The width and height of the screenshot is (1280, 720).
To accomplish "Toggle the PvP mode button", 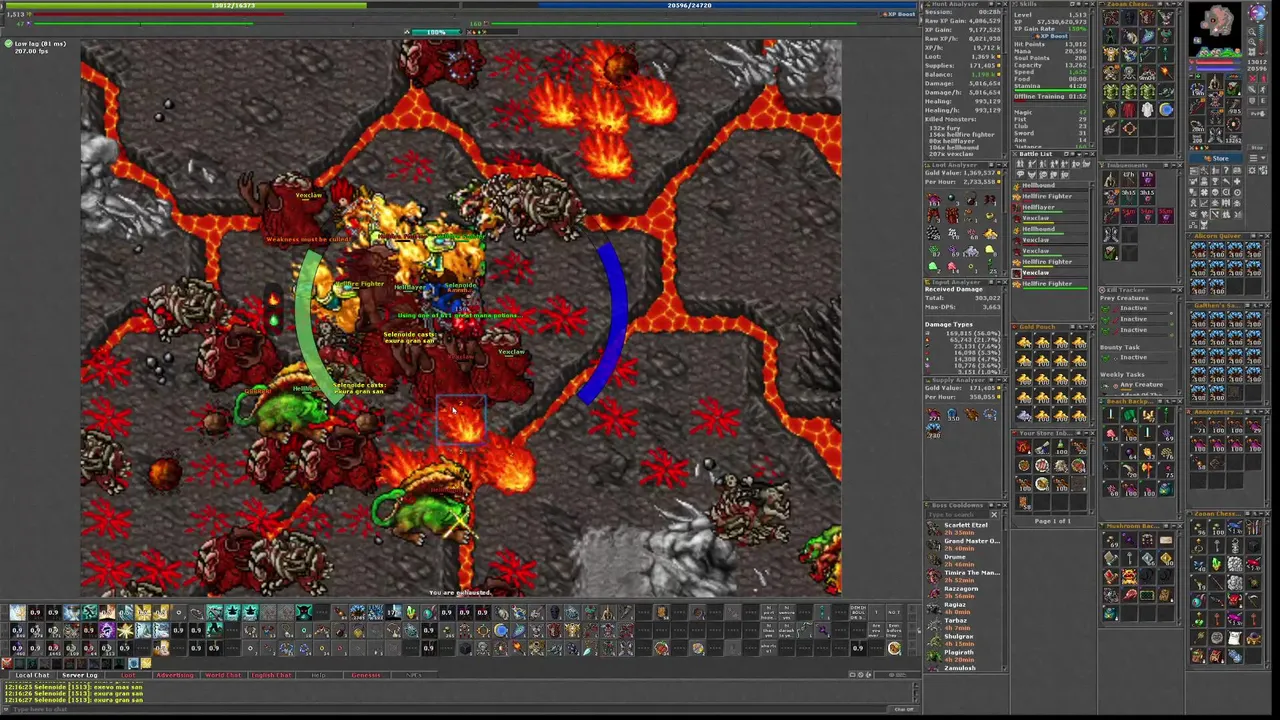I will [x=1257, y=113].
